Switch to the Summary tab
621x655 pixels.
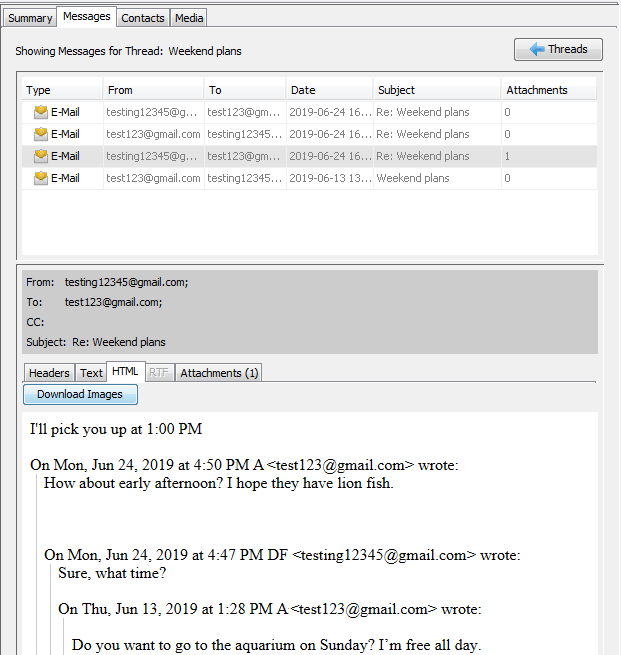tap(30, 18)
